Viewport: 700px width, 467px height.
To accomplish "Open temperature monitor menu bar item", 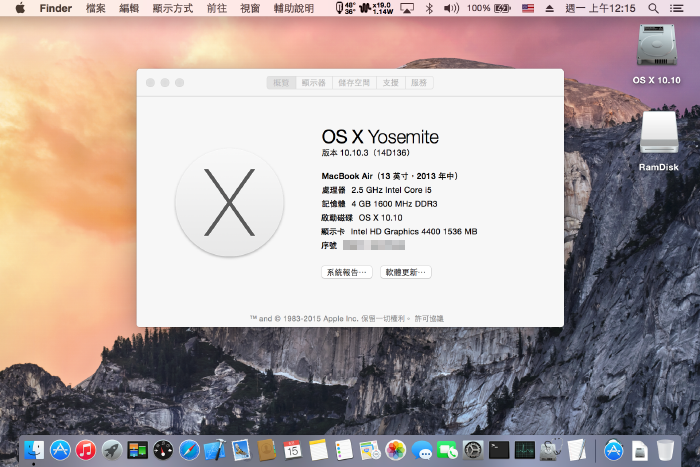I will [344, 8].
